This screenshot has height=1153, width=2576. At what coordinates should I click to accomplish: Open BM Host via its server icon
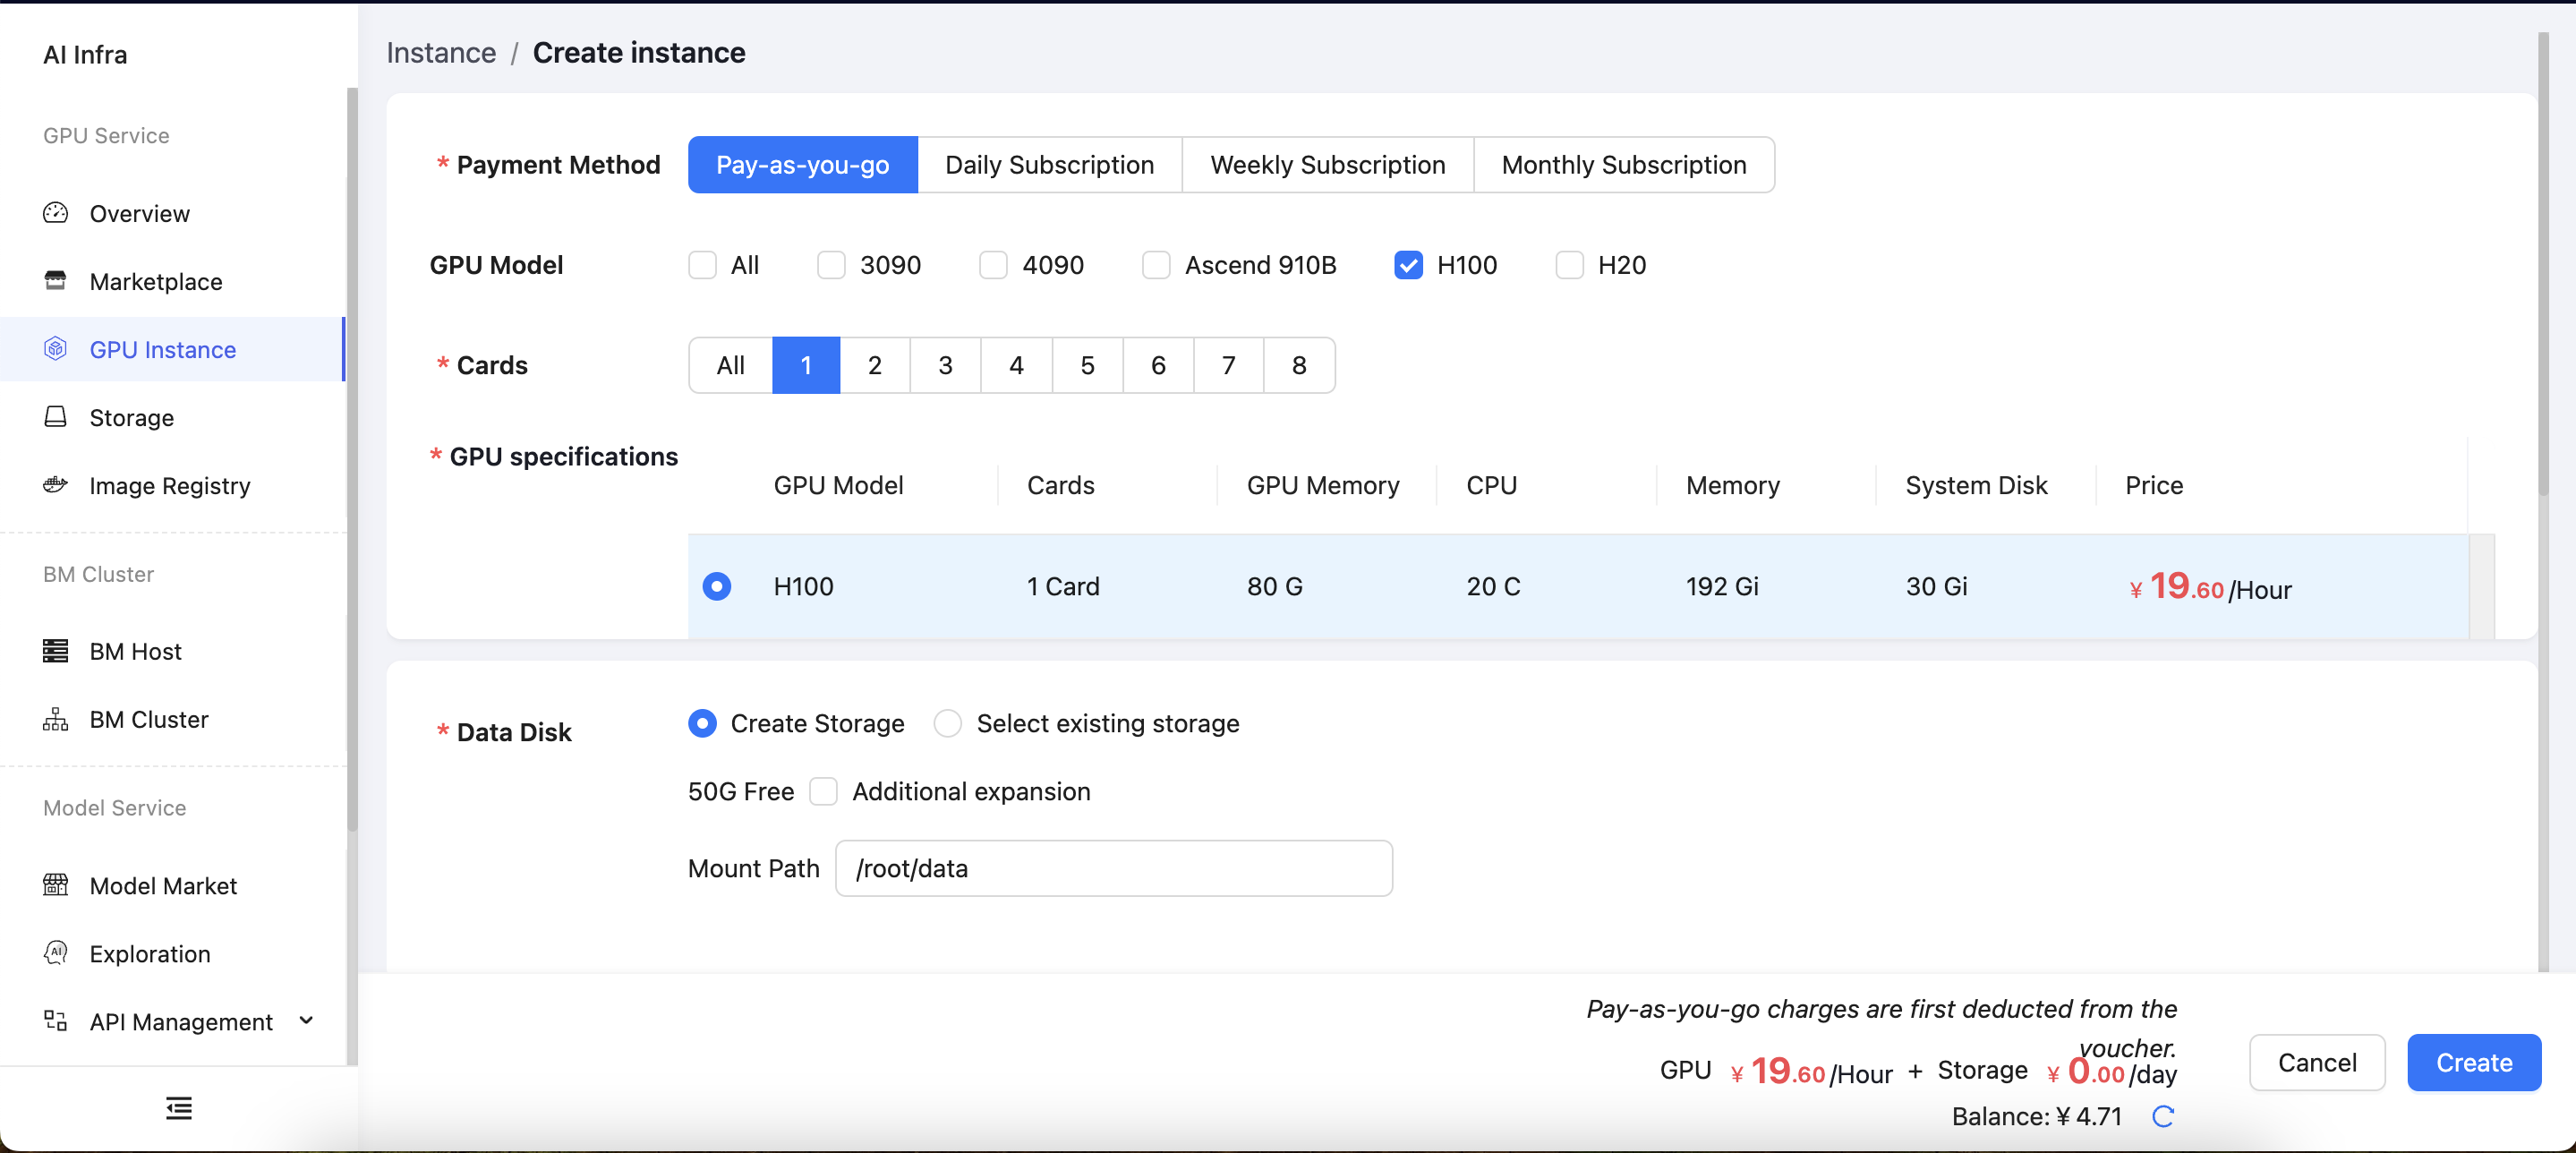(56, 651)
